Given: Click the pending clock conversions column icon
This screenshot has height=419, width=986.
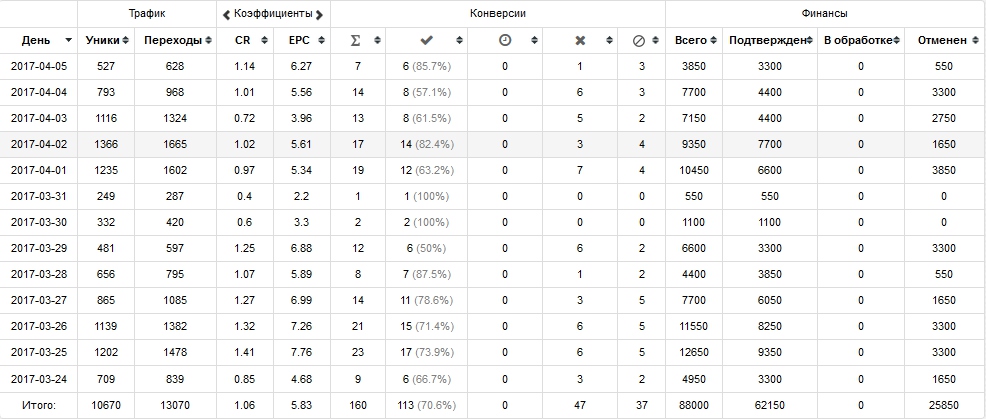Looking at the screenshot, I should [505, 40].
